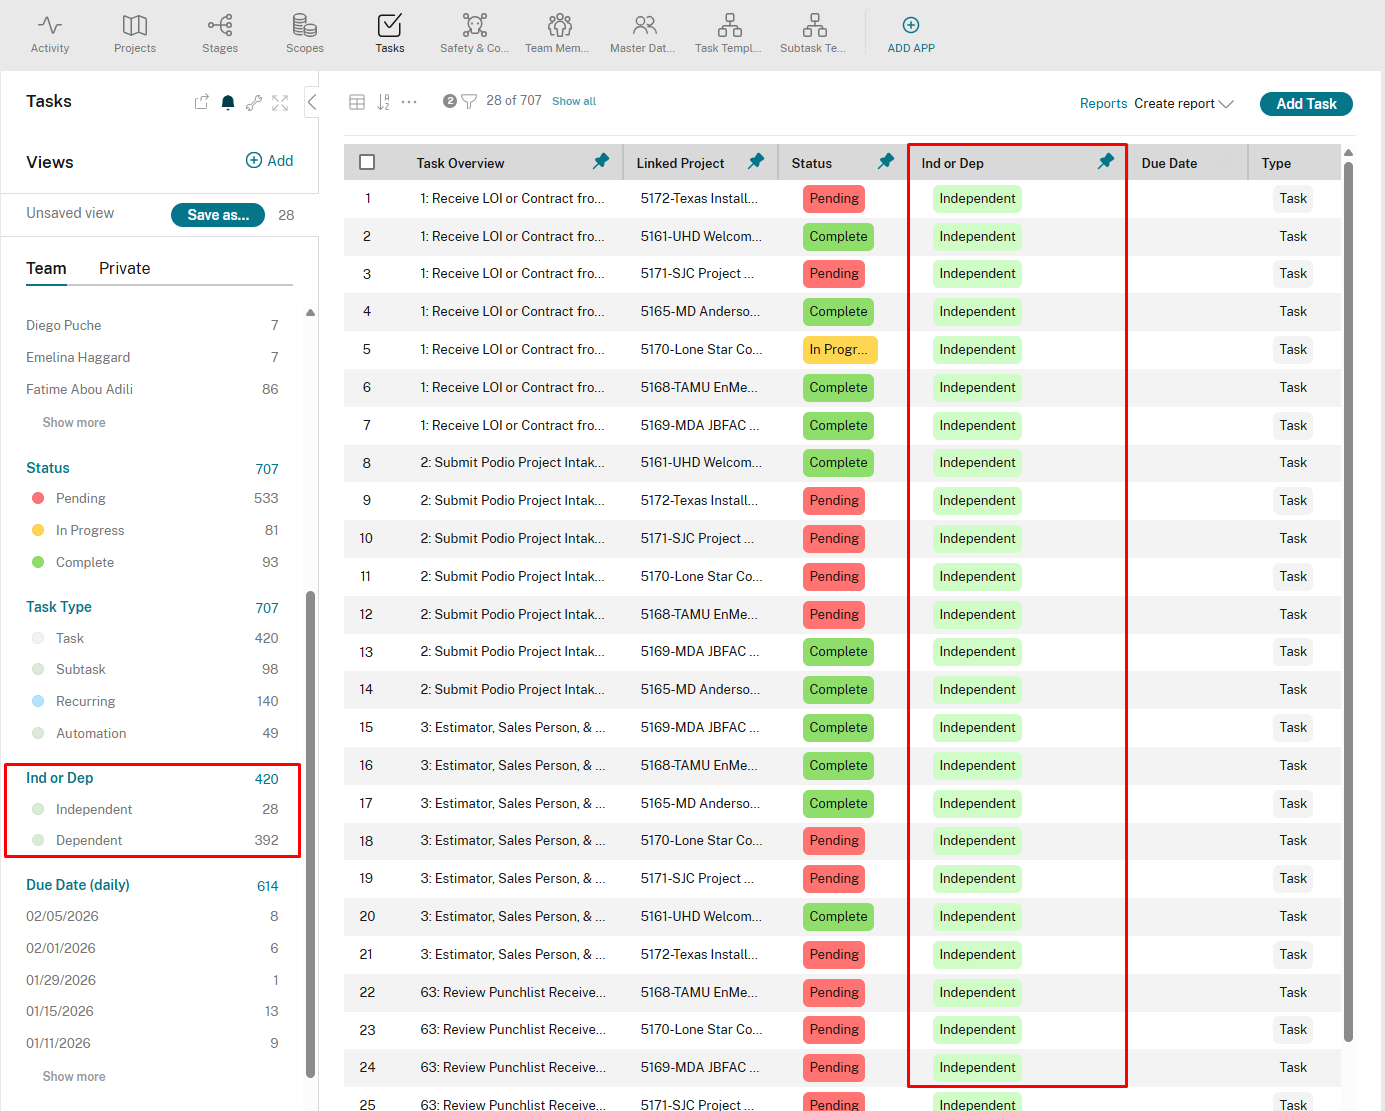Click the Show all link
The height and width of the screenshot is (1111, 1385).
(574, 101)
